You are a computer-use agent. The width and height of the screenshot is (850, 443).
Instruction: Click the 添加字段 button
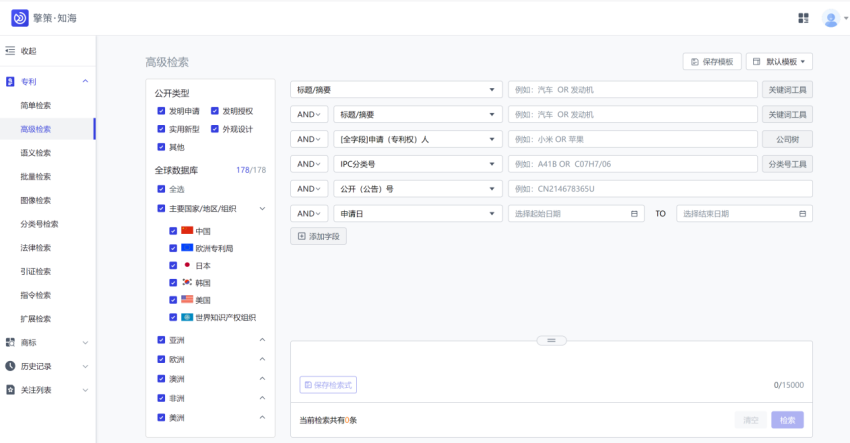(318, 237)
